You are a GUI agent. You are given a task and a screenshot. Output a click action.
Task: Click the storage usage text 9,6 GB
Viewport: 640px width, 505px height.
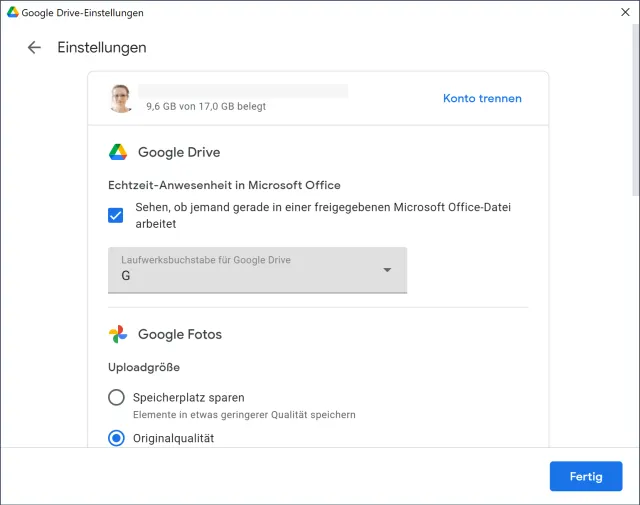[x=206, y=105]
